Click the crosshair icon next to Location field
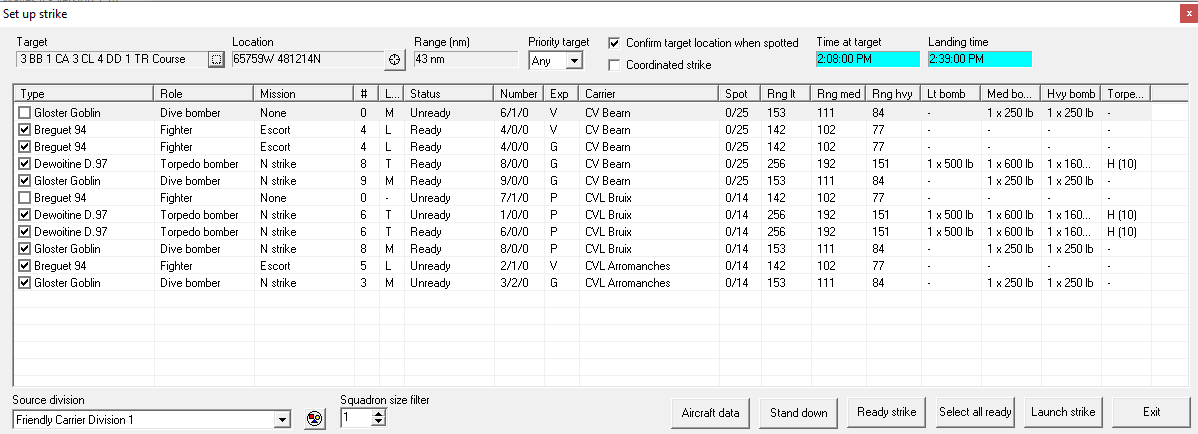 click(x=394, y=60)
